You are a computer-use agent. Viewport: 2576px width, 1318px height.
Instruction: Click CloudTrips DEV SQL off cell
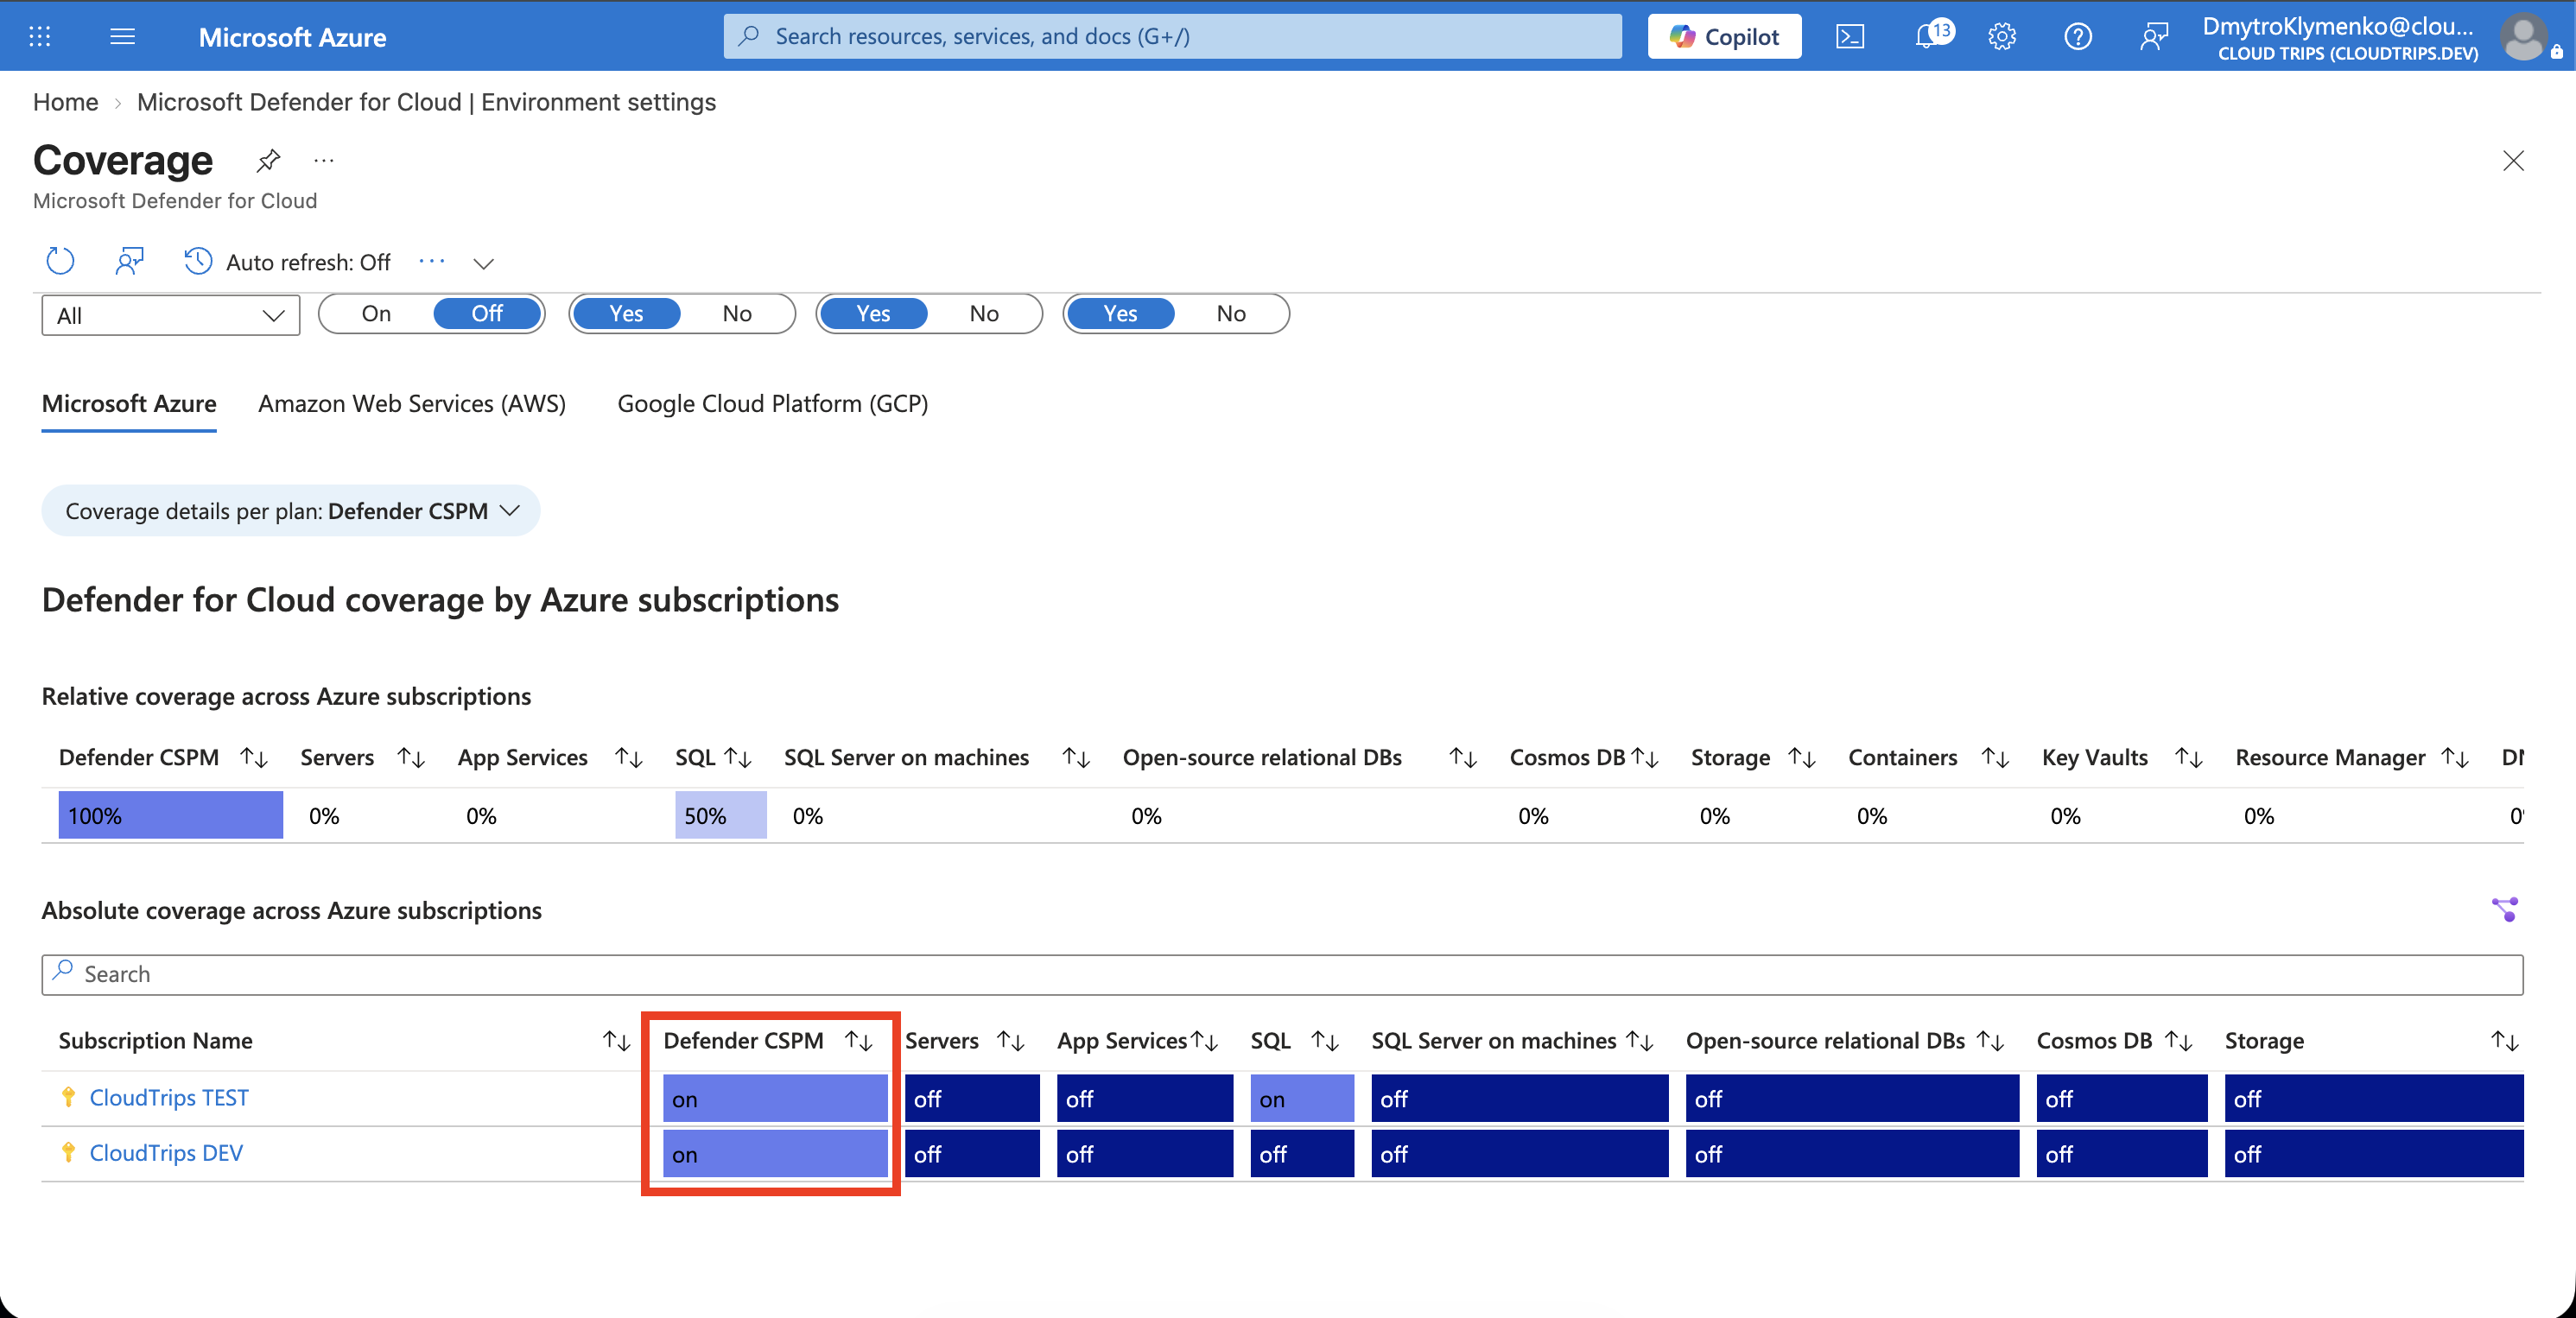(1302, 1154)
